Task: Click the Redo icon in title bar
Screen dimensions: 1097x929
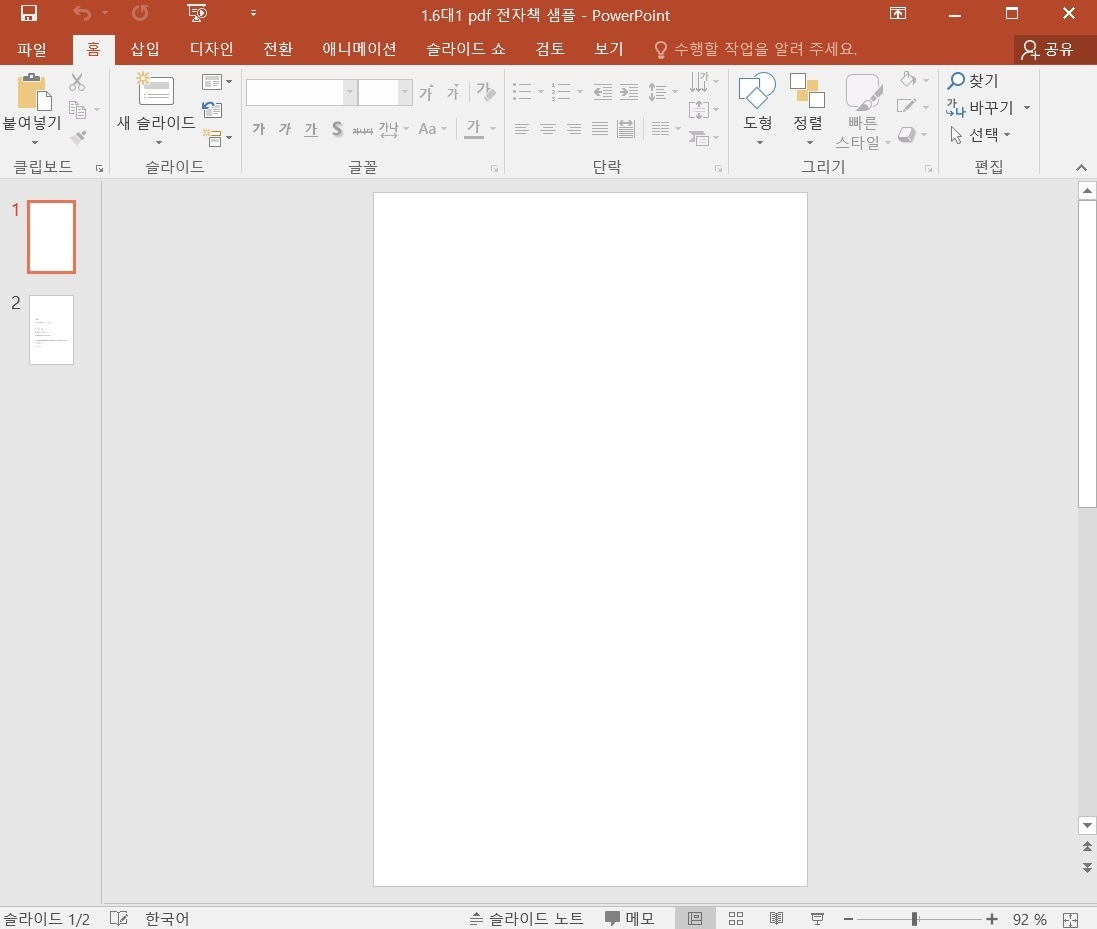Action: click(140, 13)
